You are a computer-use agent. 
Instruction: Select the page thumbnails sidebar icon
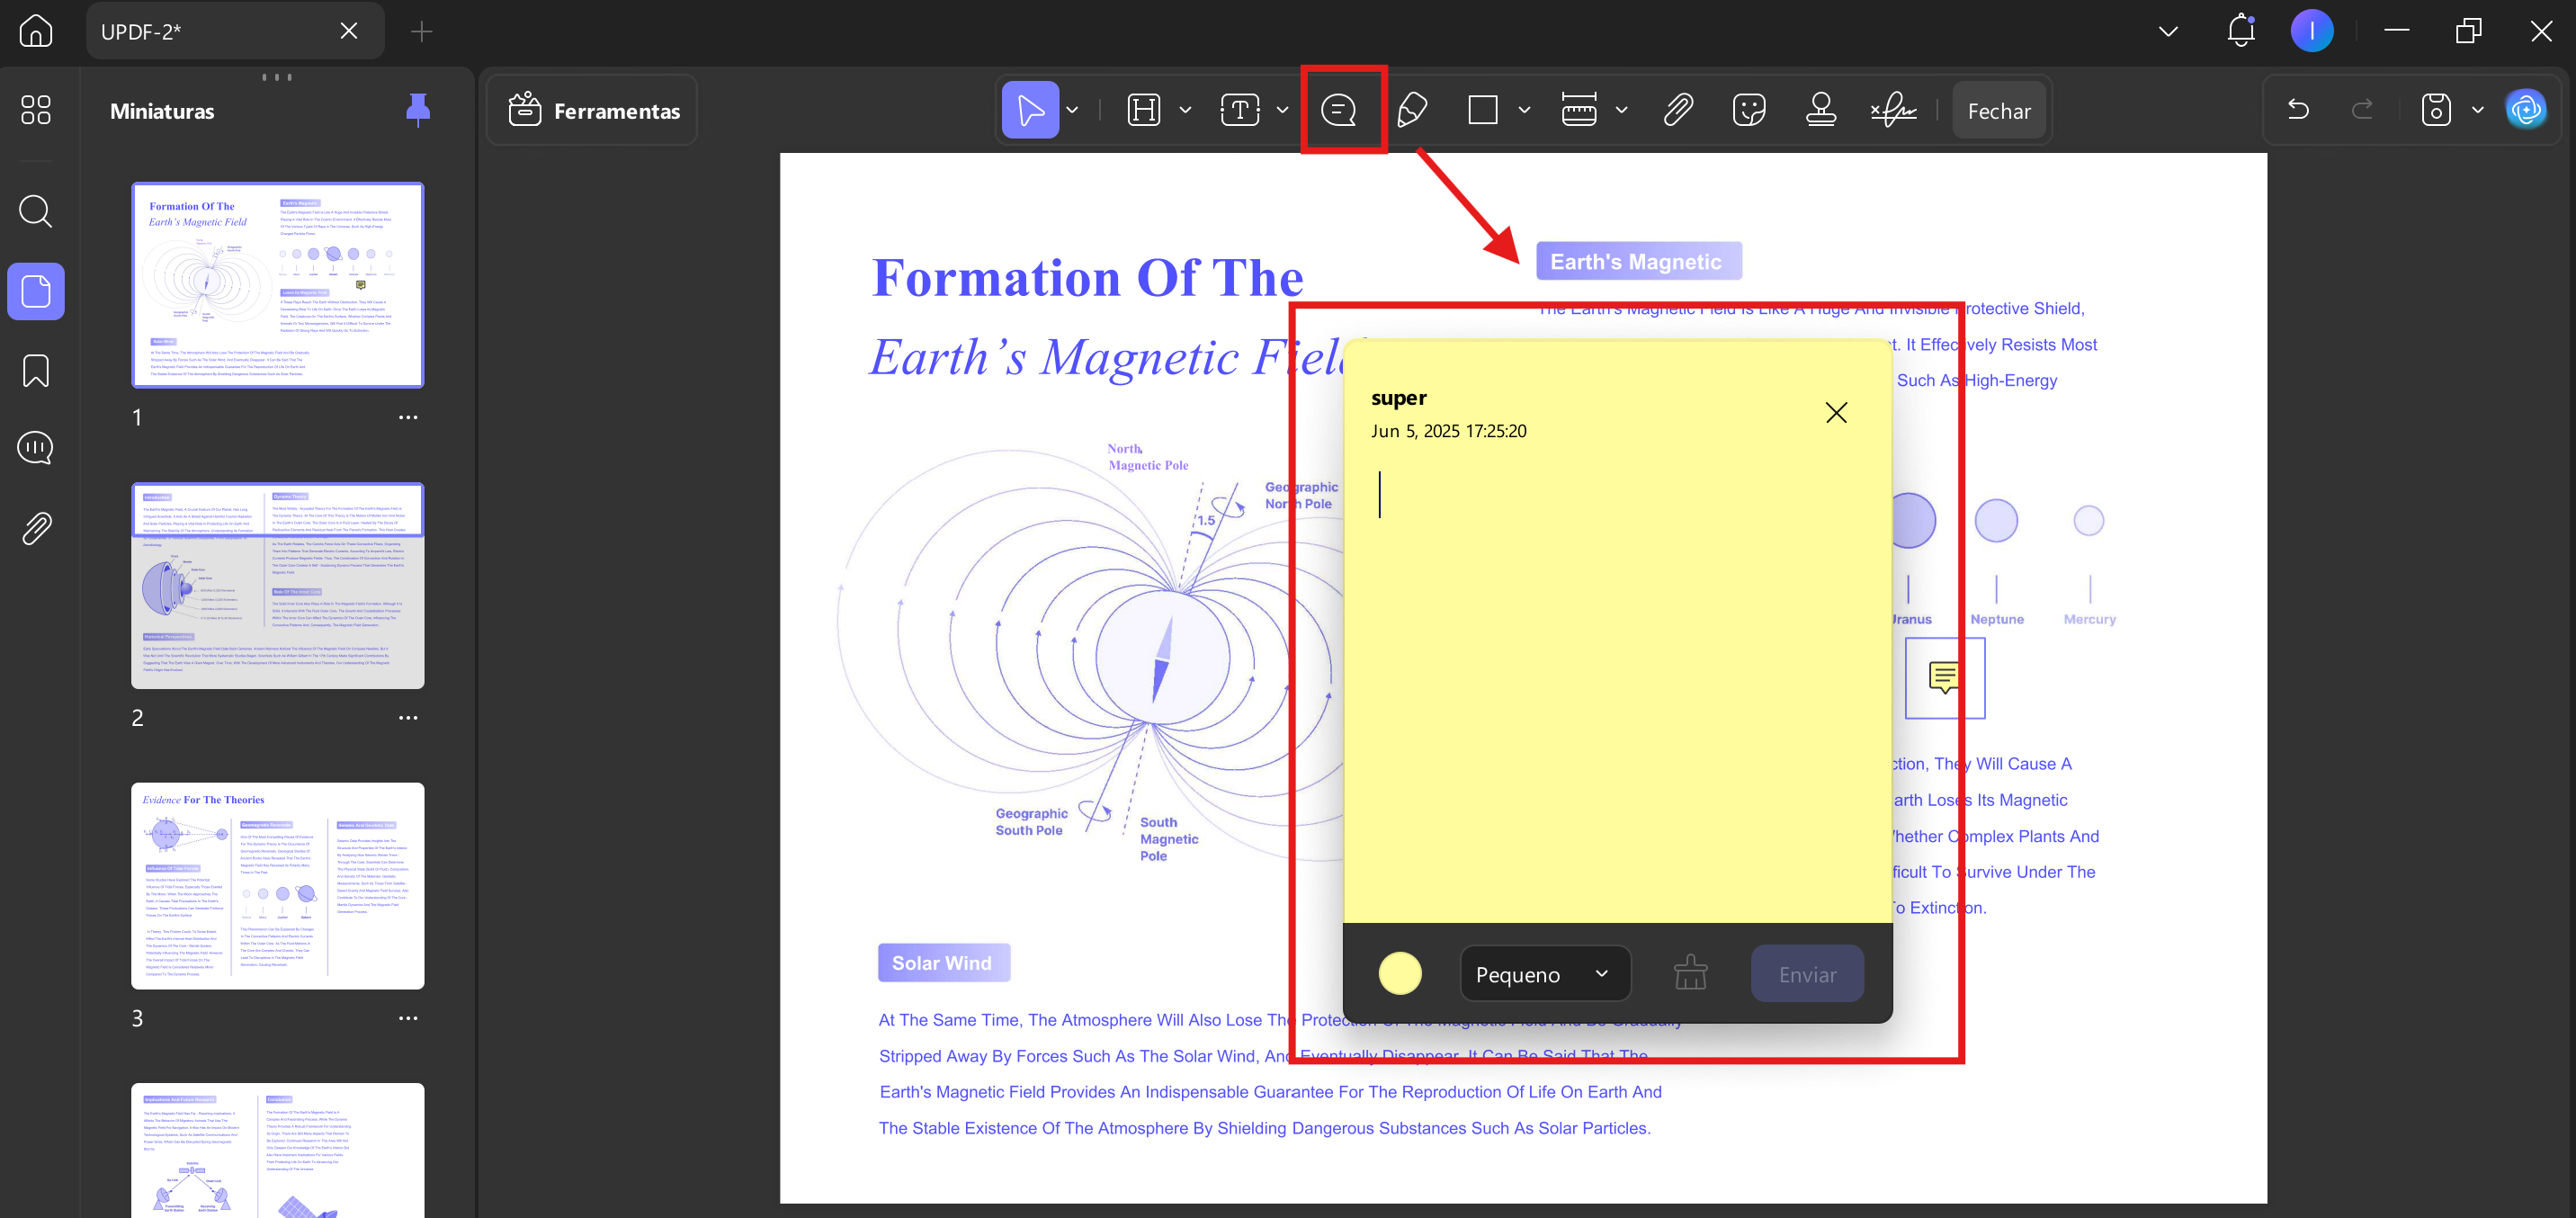pyautogui.click(x=36, y=291)
